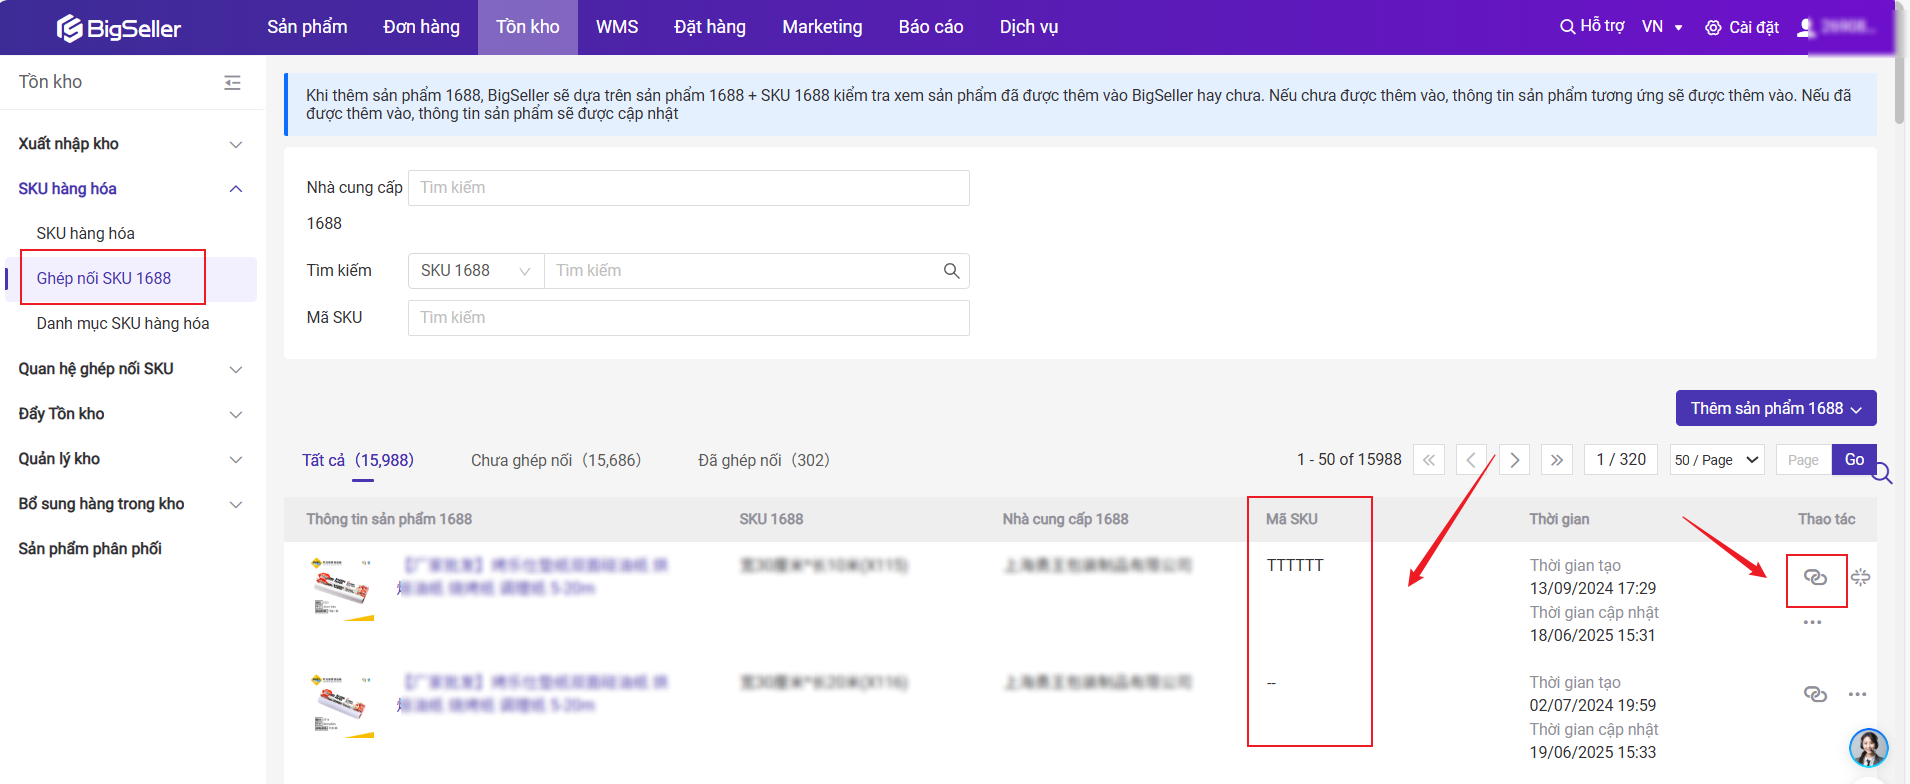Focus the Mã SKU search field
Viewport: 1910px width, 784px height.
pos(689,318)
